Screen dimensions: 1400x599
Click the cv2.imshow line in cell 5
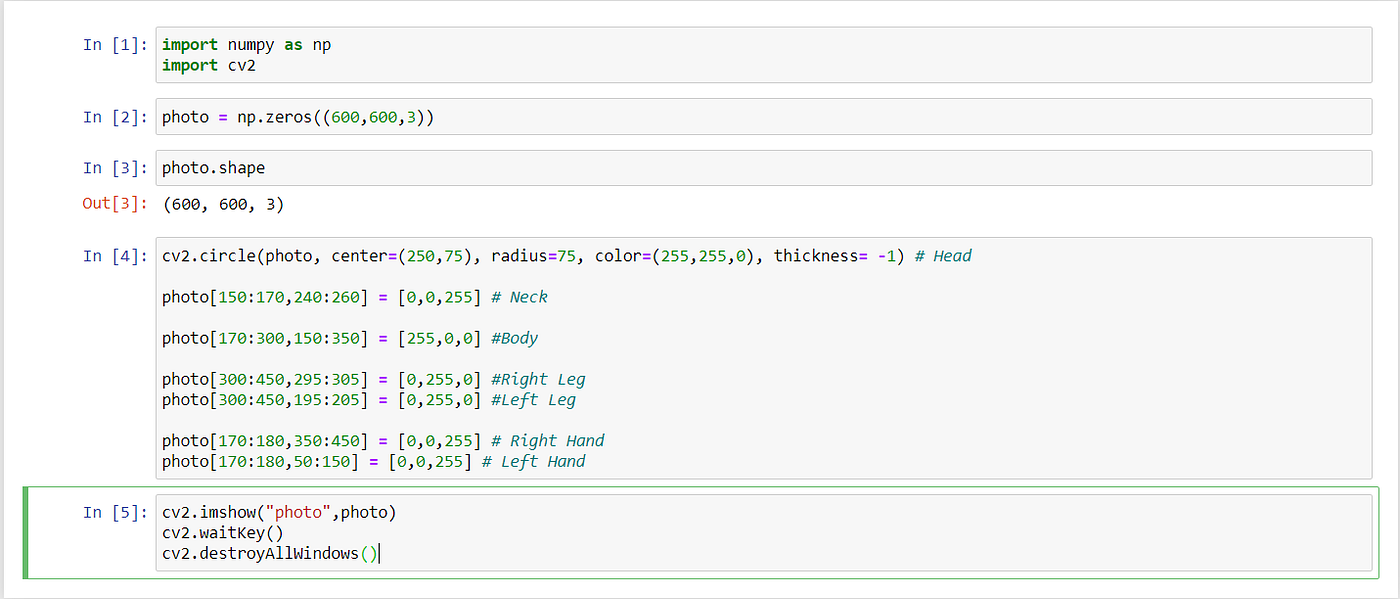coord(278,511)
